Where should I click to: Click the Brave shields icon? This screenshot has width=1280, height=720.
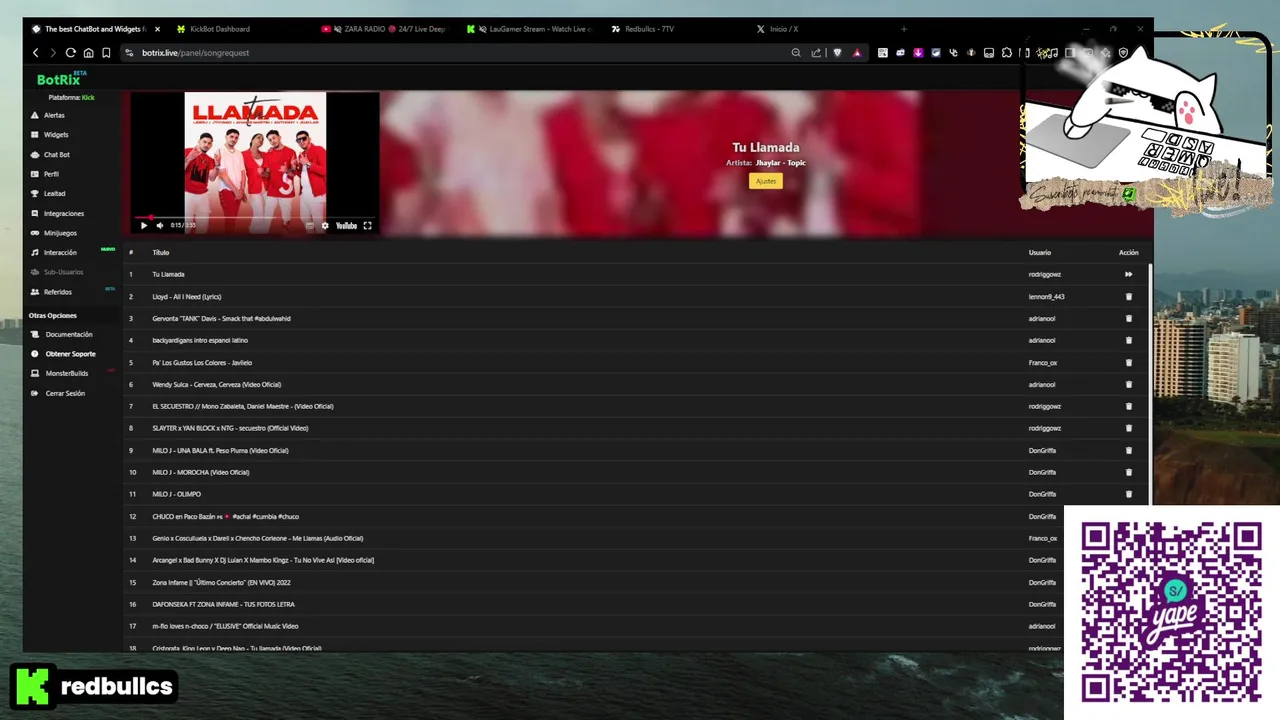(838, 53)
